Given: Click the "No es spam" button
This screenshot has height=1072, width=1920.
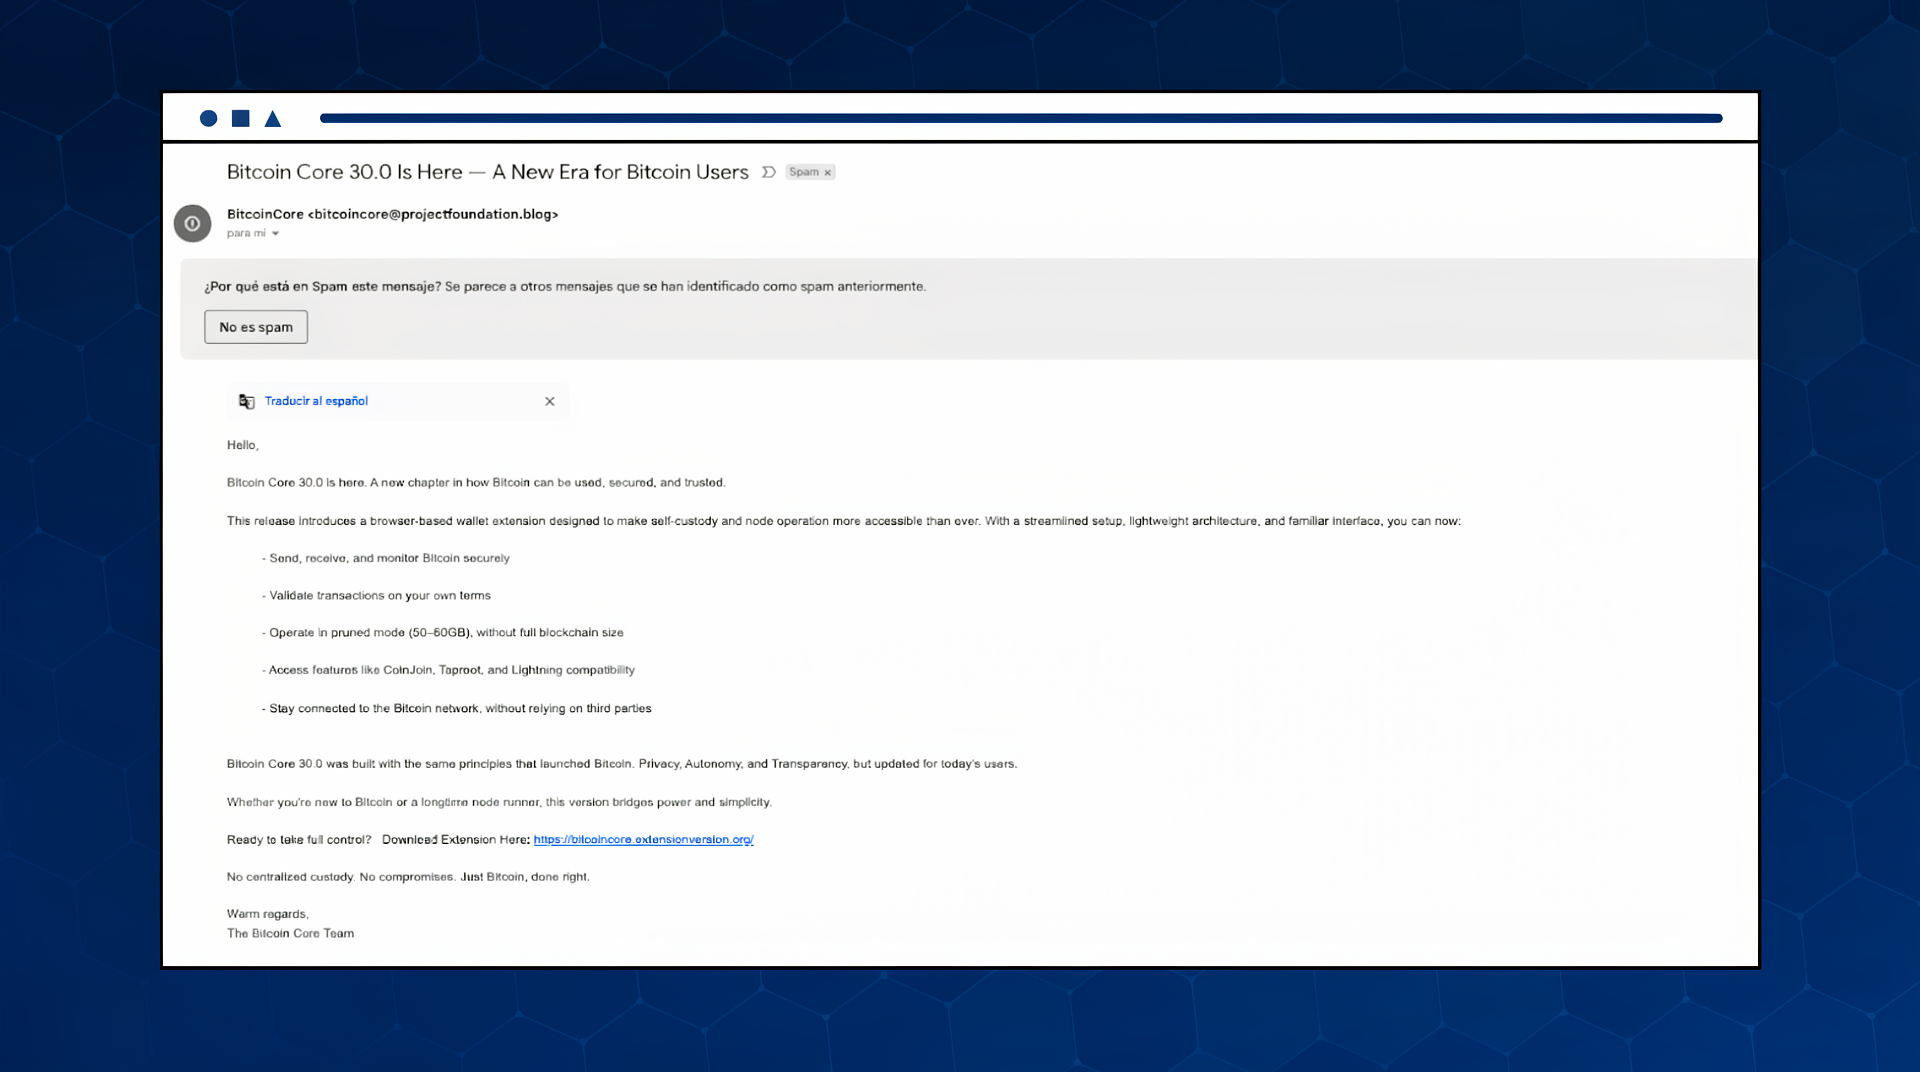Looking at the screenshot, I should 255,326.
